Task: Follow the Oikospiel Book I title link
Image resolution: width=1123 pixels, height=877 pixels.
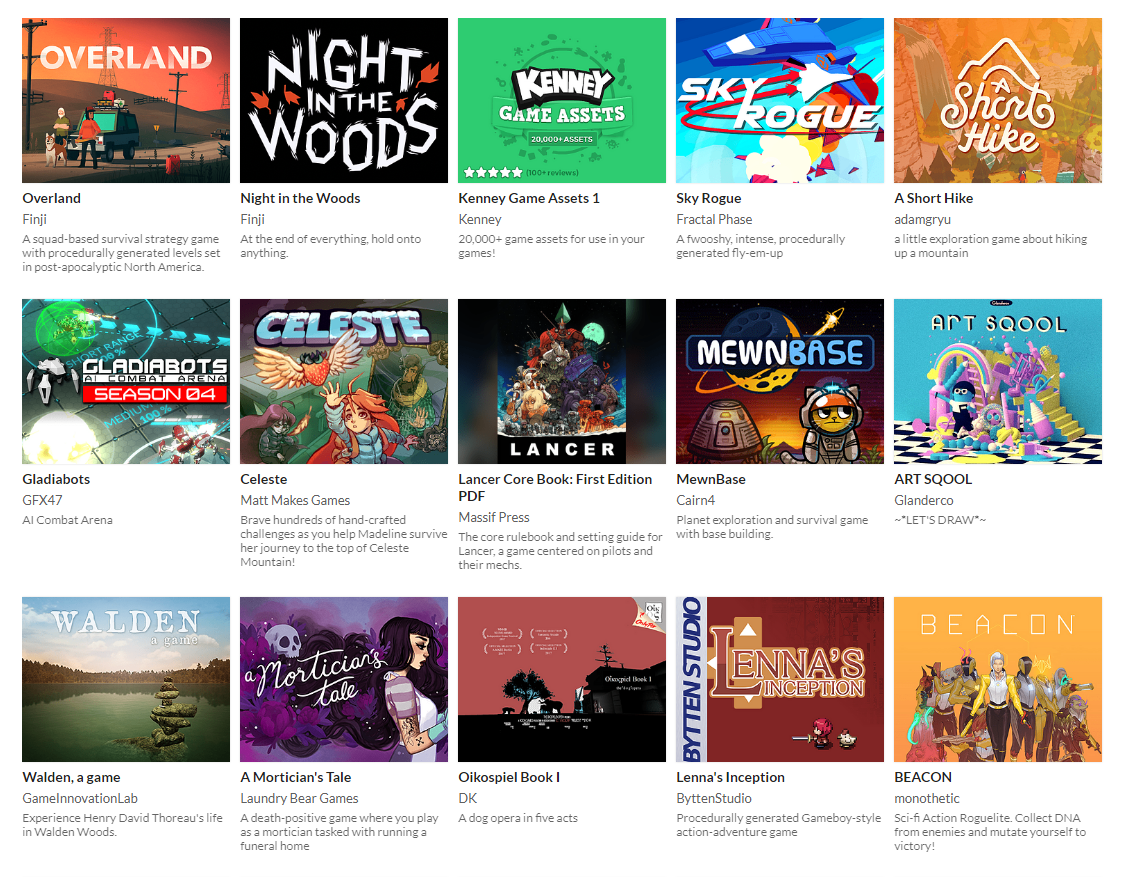Action: 509,777
